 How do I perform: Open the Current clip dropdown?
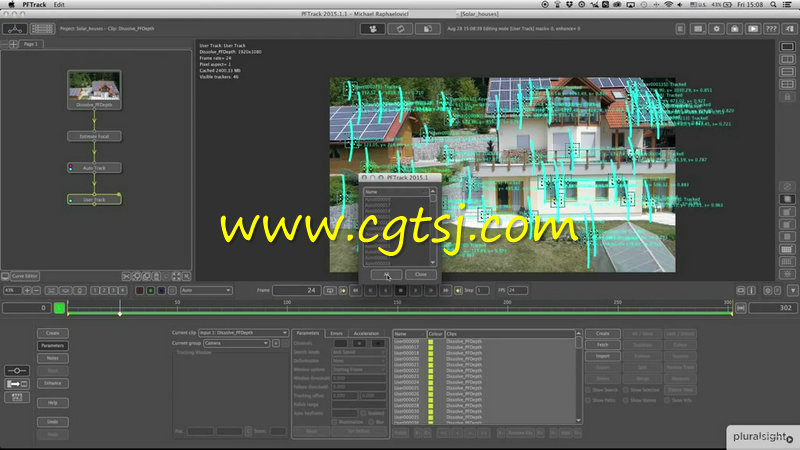pyautogui.click(x=243, y=333)
